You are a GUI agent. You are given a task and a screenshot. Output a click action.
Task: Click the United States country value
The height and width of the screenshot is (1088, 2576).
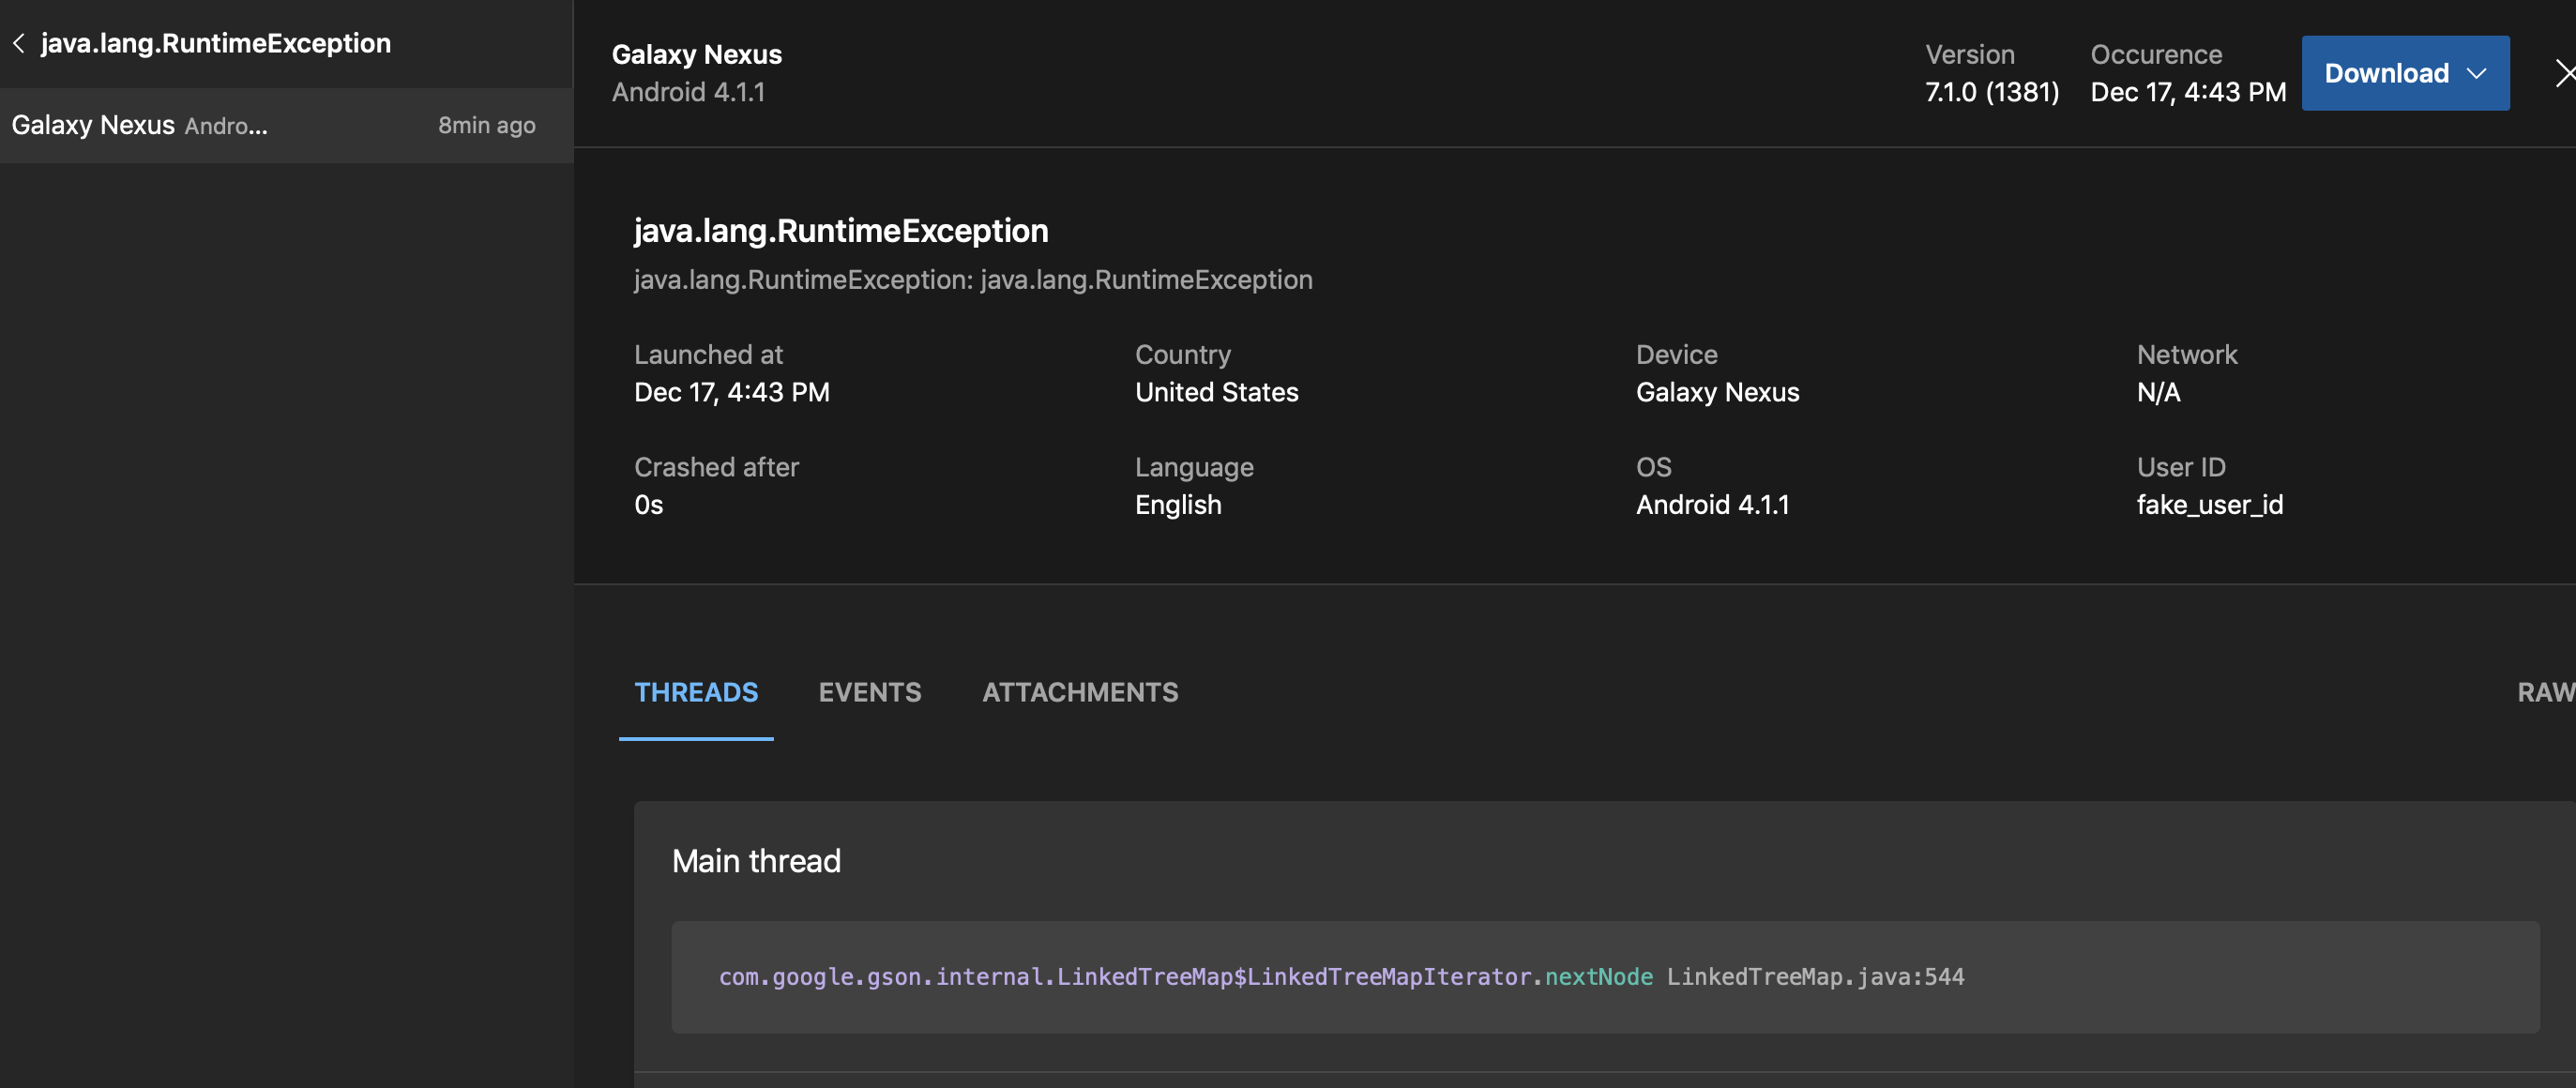click(1216, 392)
